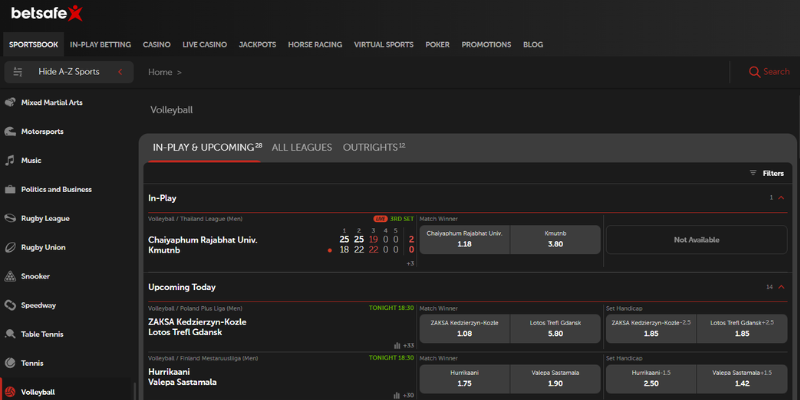Go to In-Play Betting
Screen dimensions: 800x400
[101, 44]
